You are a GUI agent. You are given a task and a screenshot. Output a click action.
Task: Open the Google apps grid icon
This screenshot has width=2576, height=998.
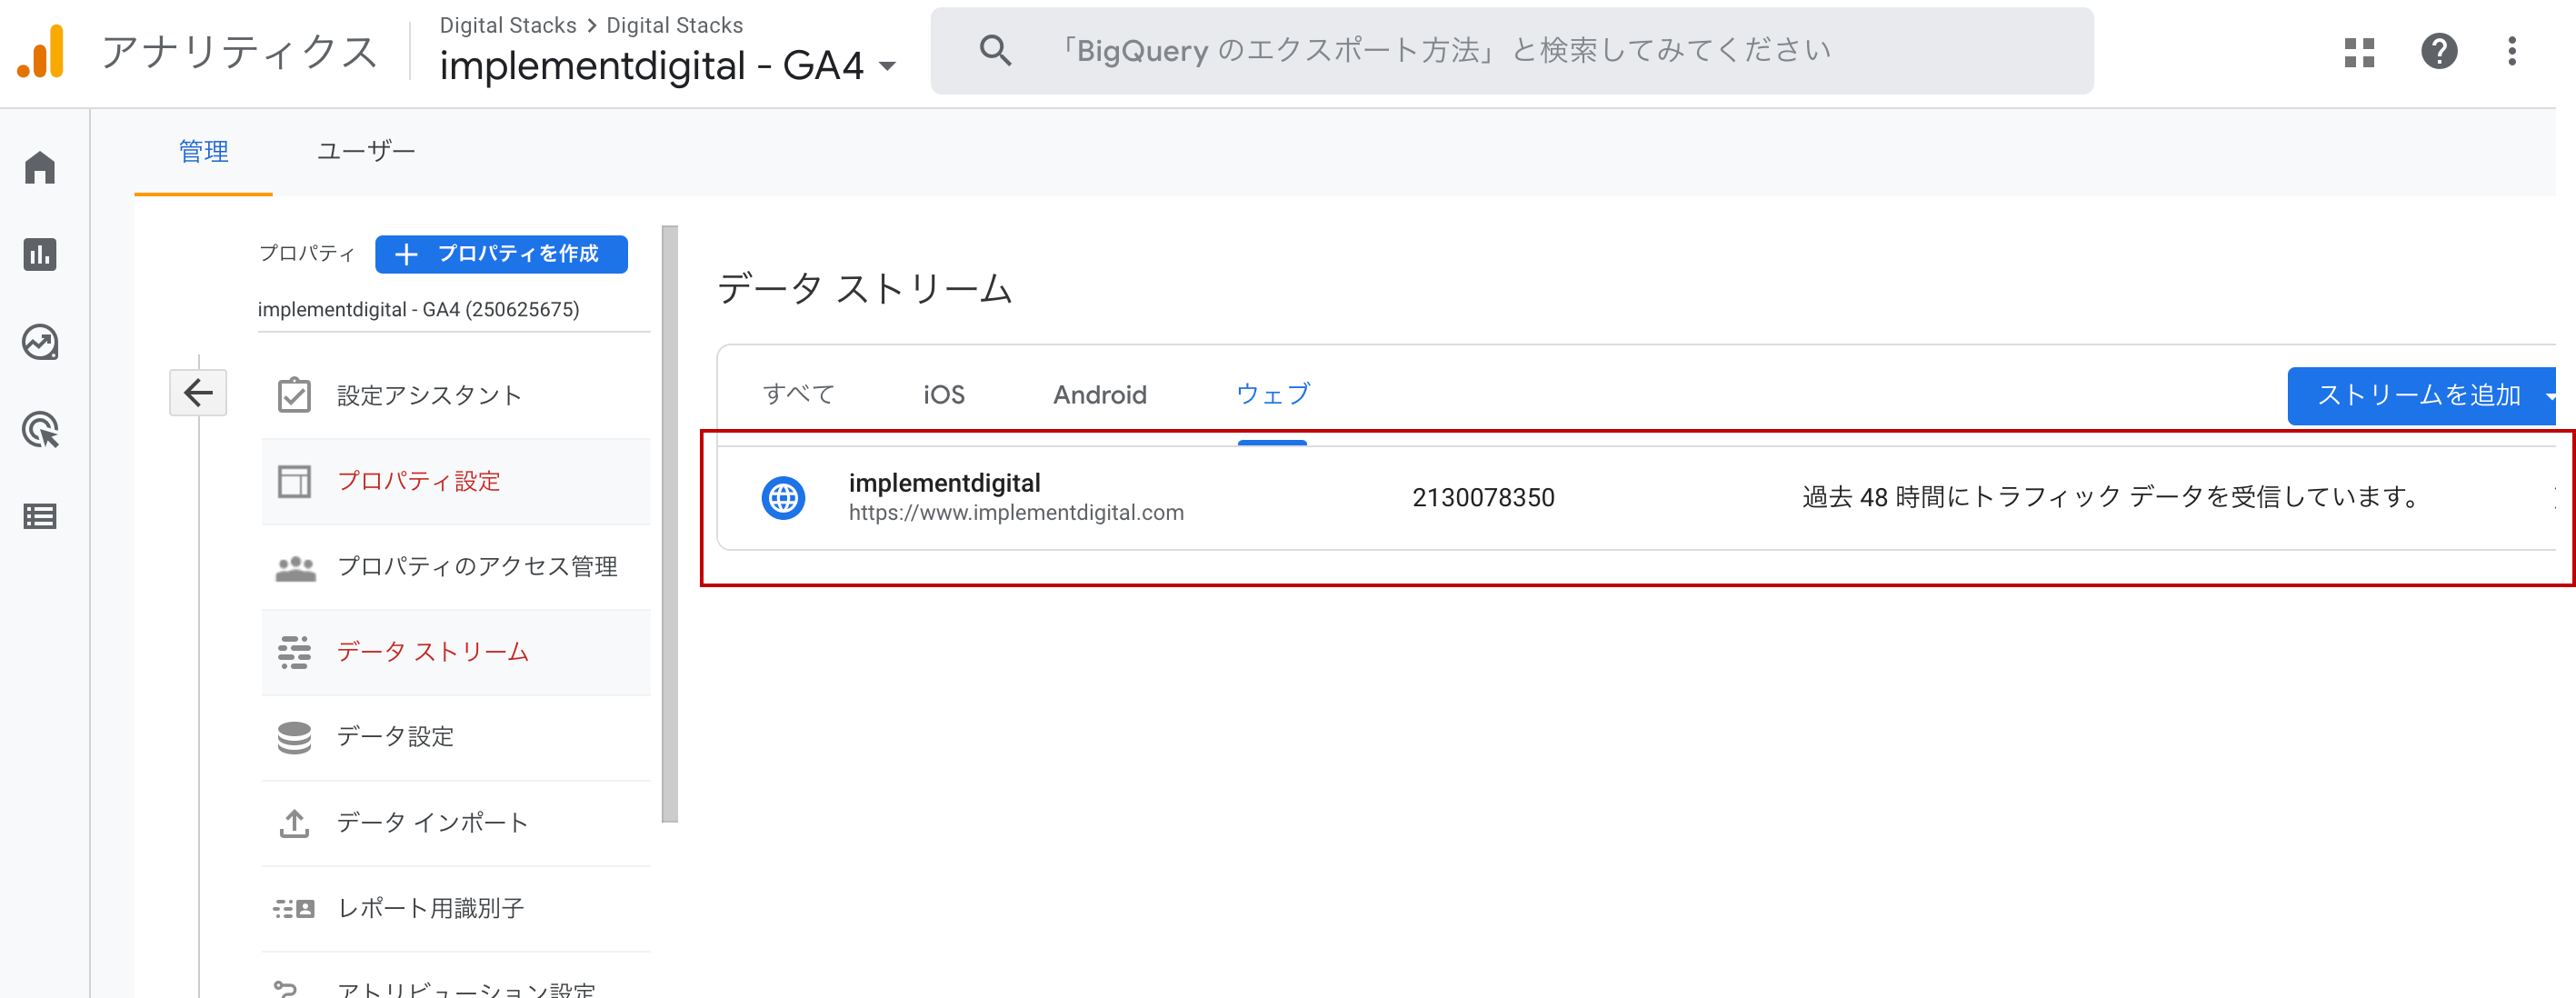coord(2359,52)
